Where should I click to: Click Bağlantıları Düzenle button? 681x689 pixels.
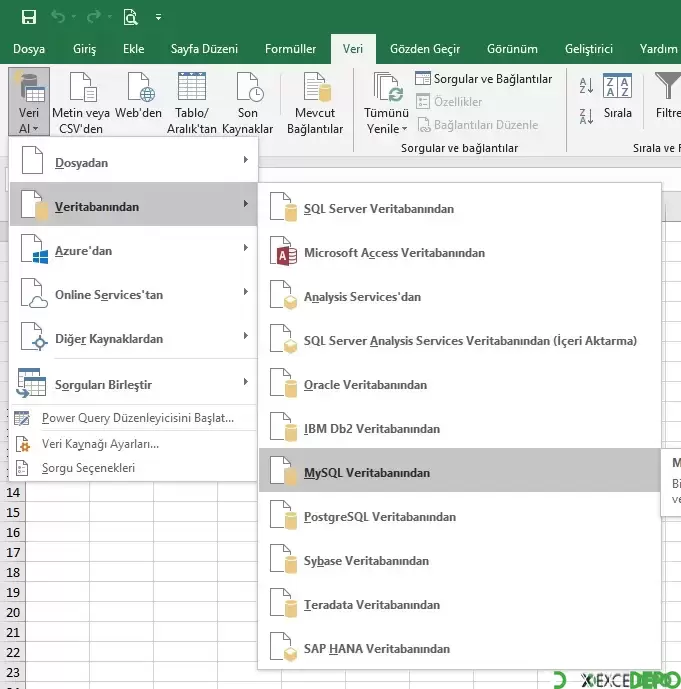pos(477,125)
